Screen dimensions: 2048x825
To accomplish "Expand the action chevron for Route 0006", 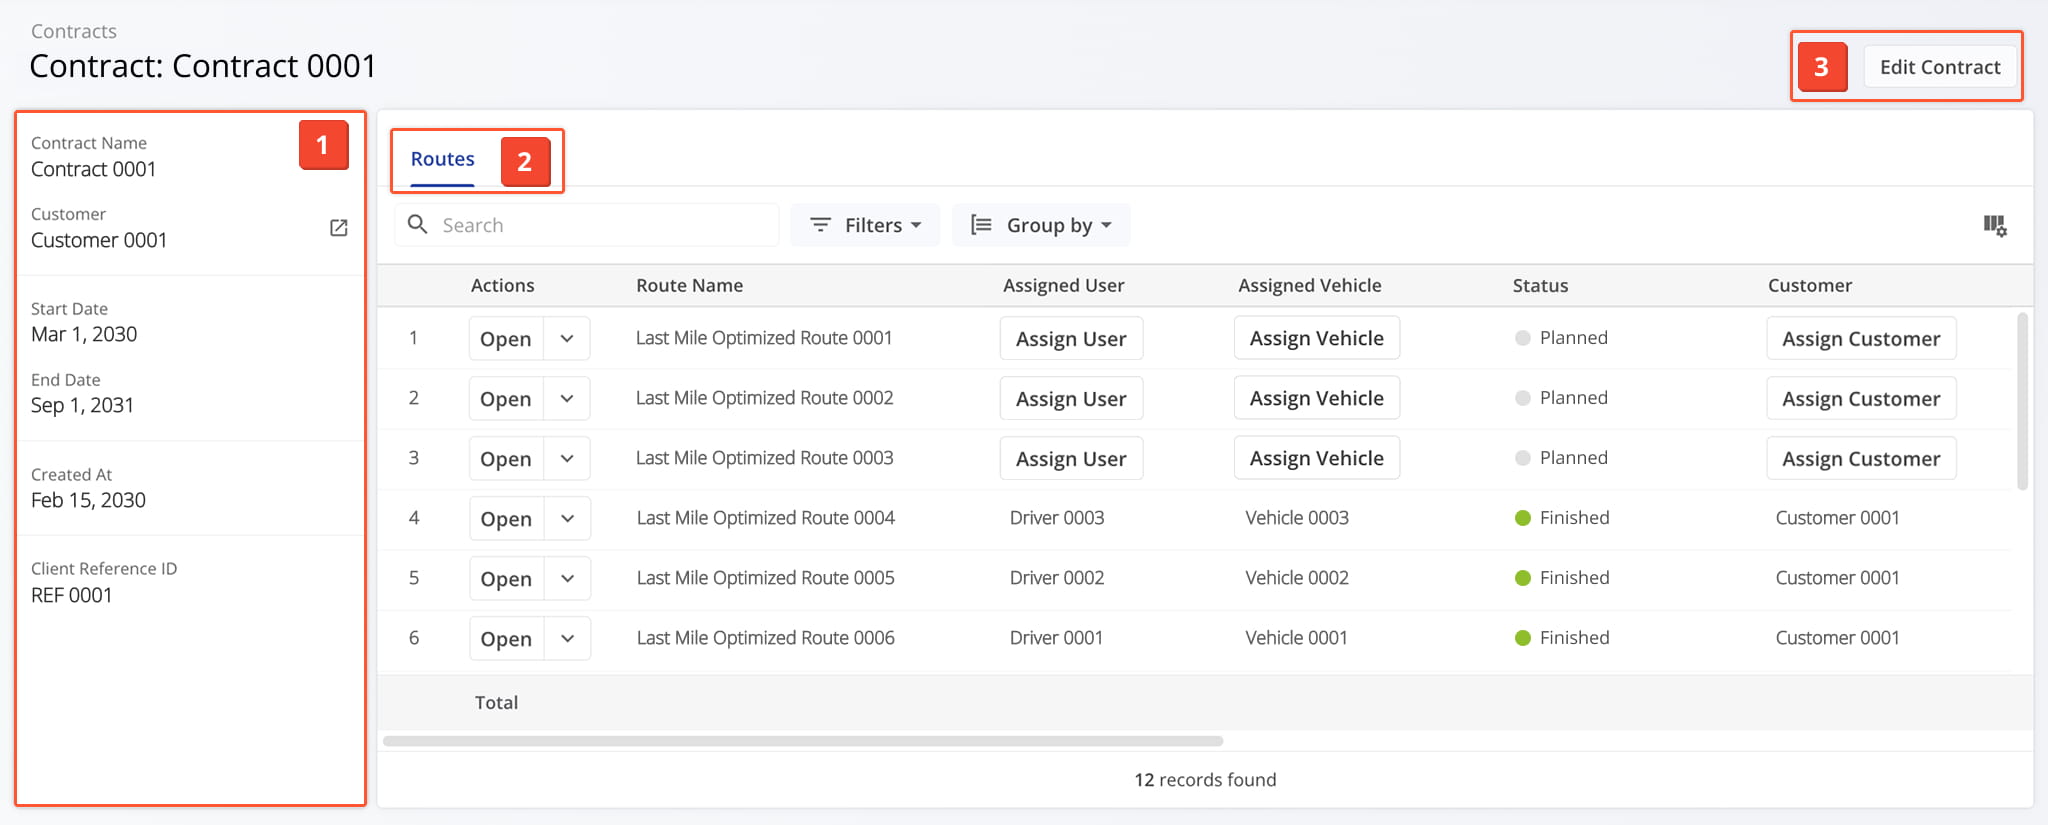I will [x=567, y=639].
